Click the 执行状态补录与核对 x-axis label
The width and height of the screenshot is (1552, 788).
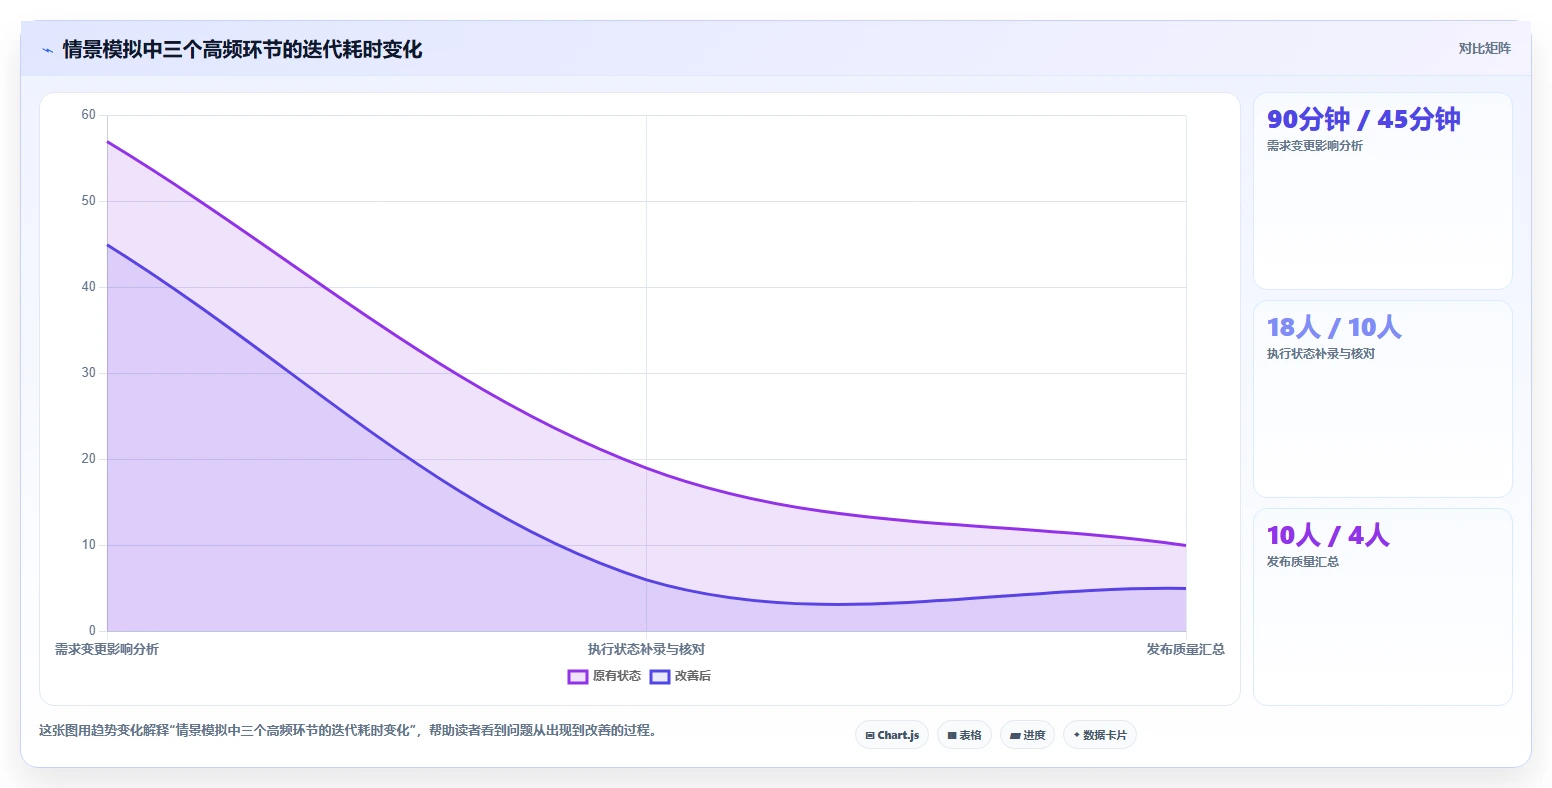pos(646,649)
